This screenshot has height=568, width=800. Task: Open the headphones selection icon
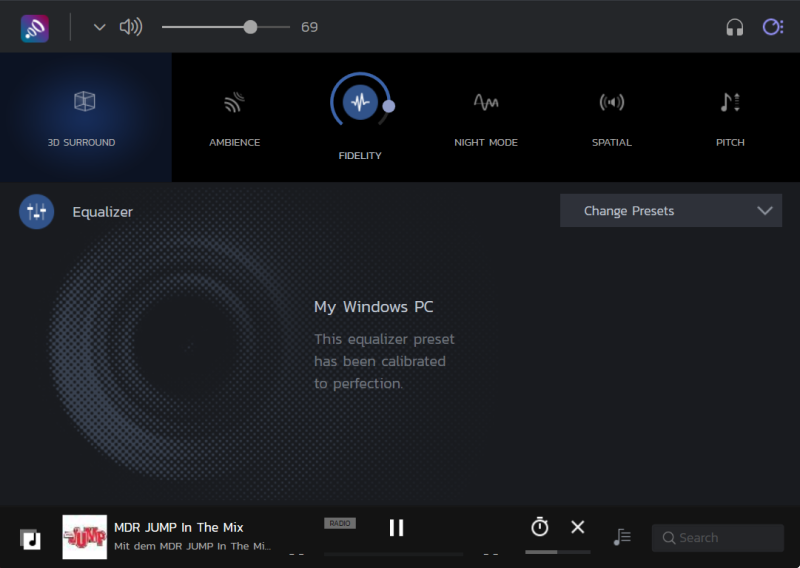[x=735, y=27]
